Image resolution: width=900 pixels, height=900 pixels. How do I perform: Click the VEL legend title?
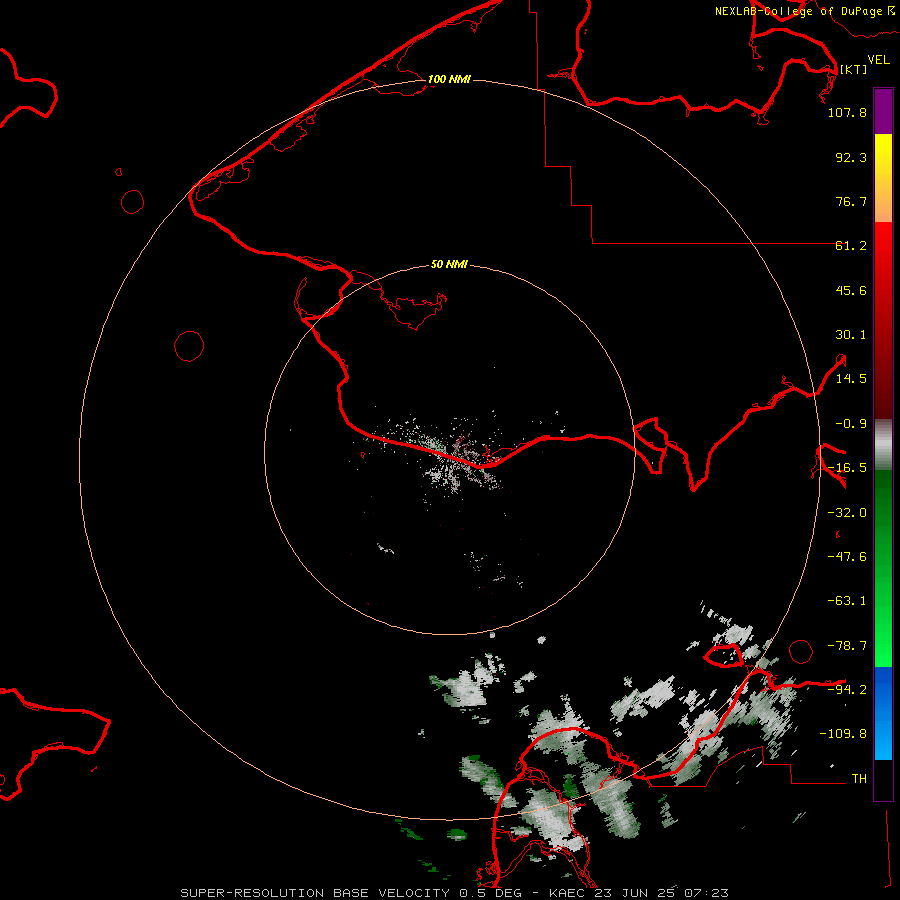coord(878,60)
